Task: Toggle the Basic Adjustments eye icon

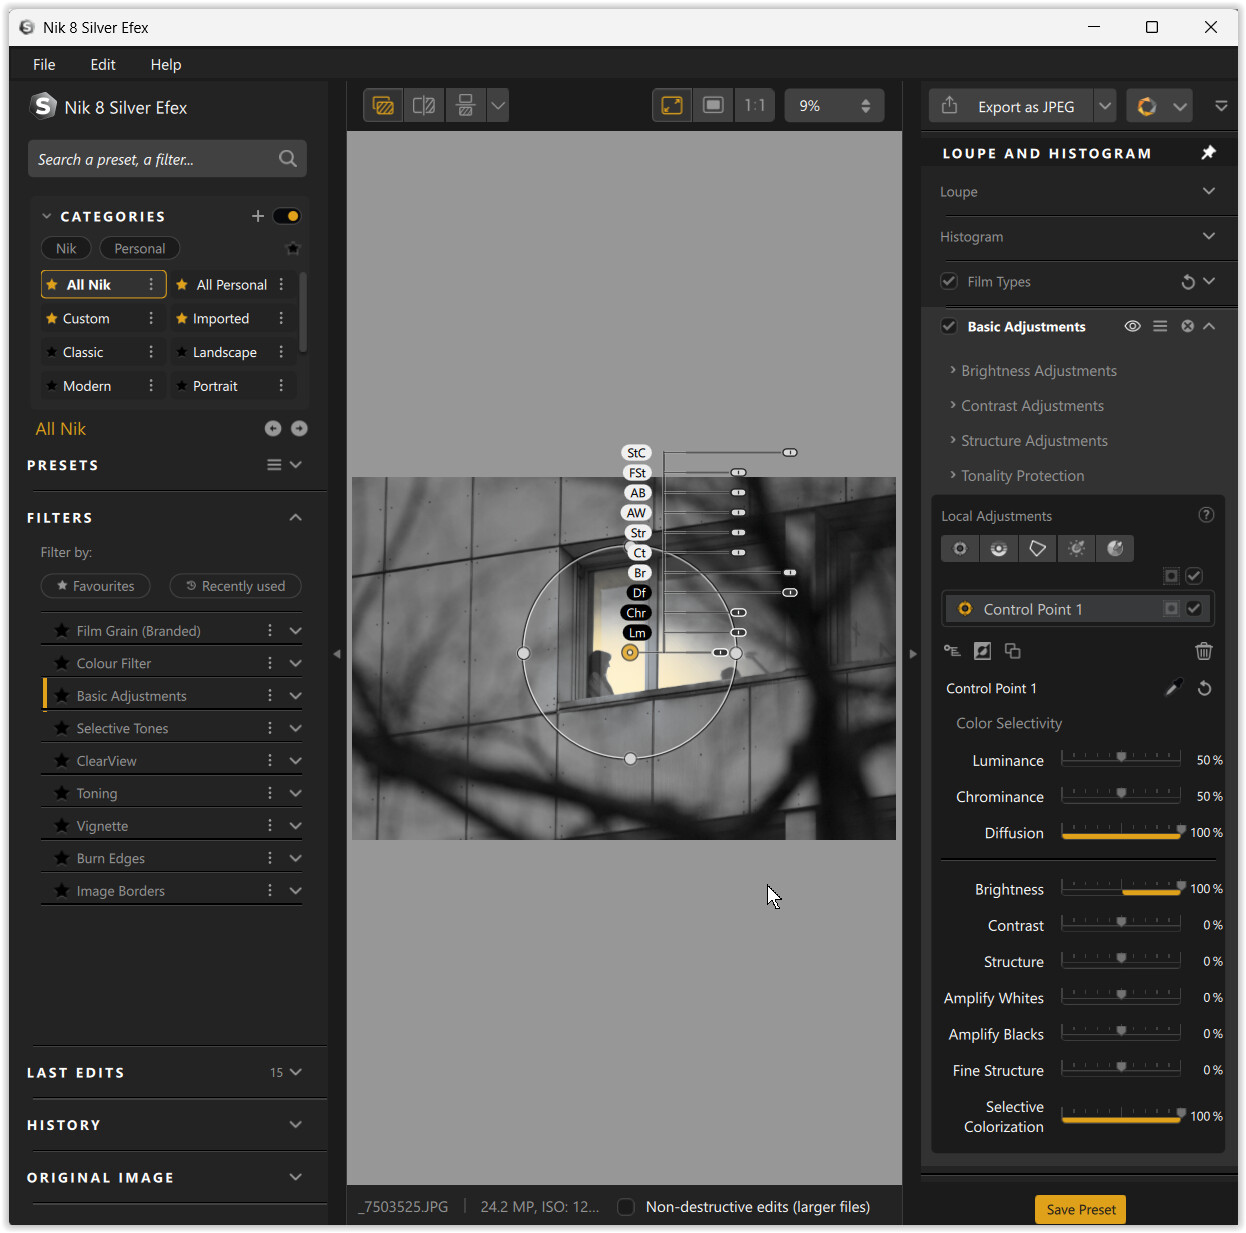Action: tap(1132, 326)
